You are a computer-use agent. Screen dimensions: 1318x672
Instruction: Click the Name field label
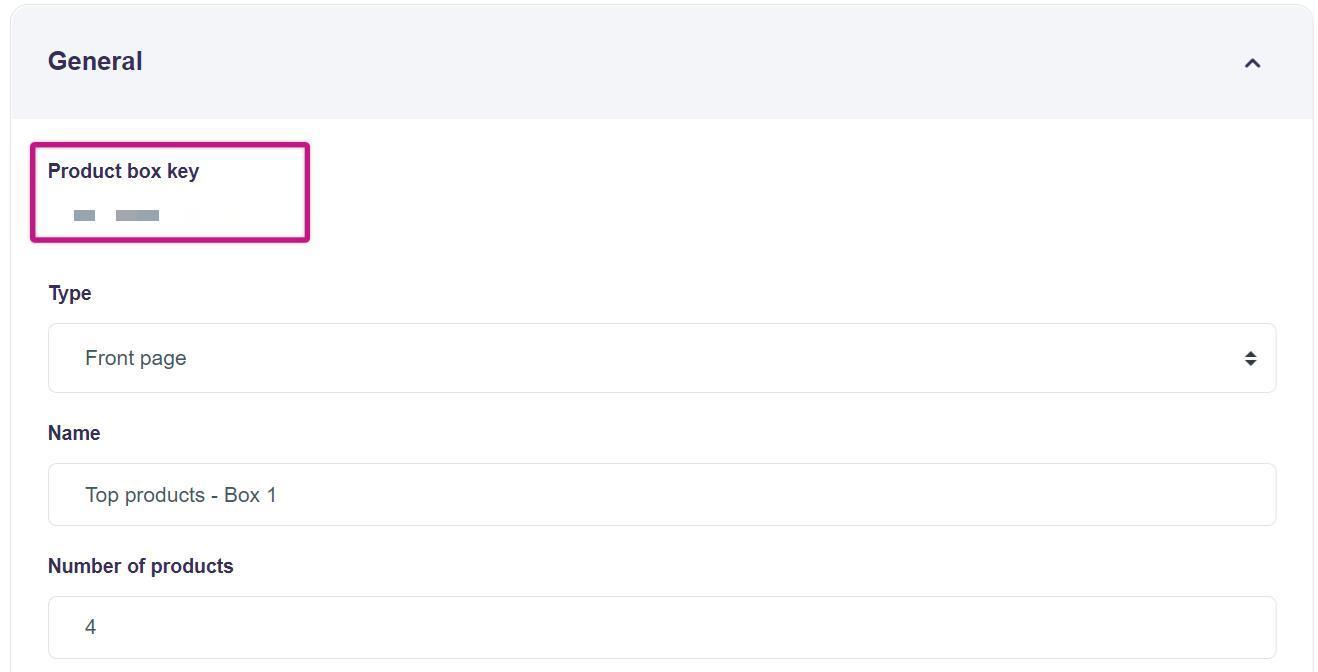74,433
